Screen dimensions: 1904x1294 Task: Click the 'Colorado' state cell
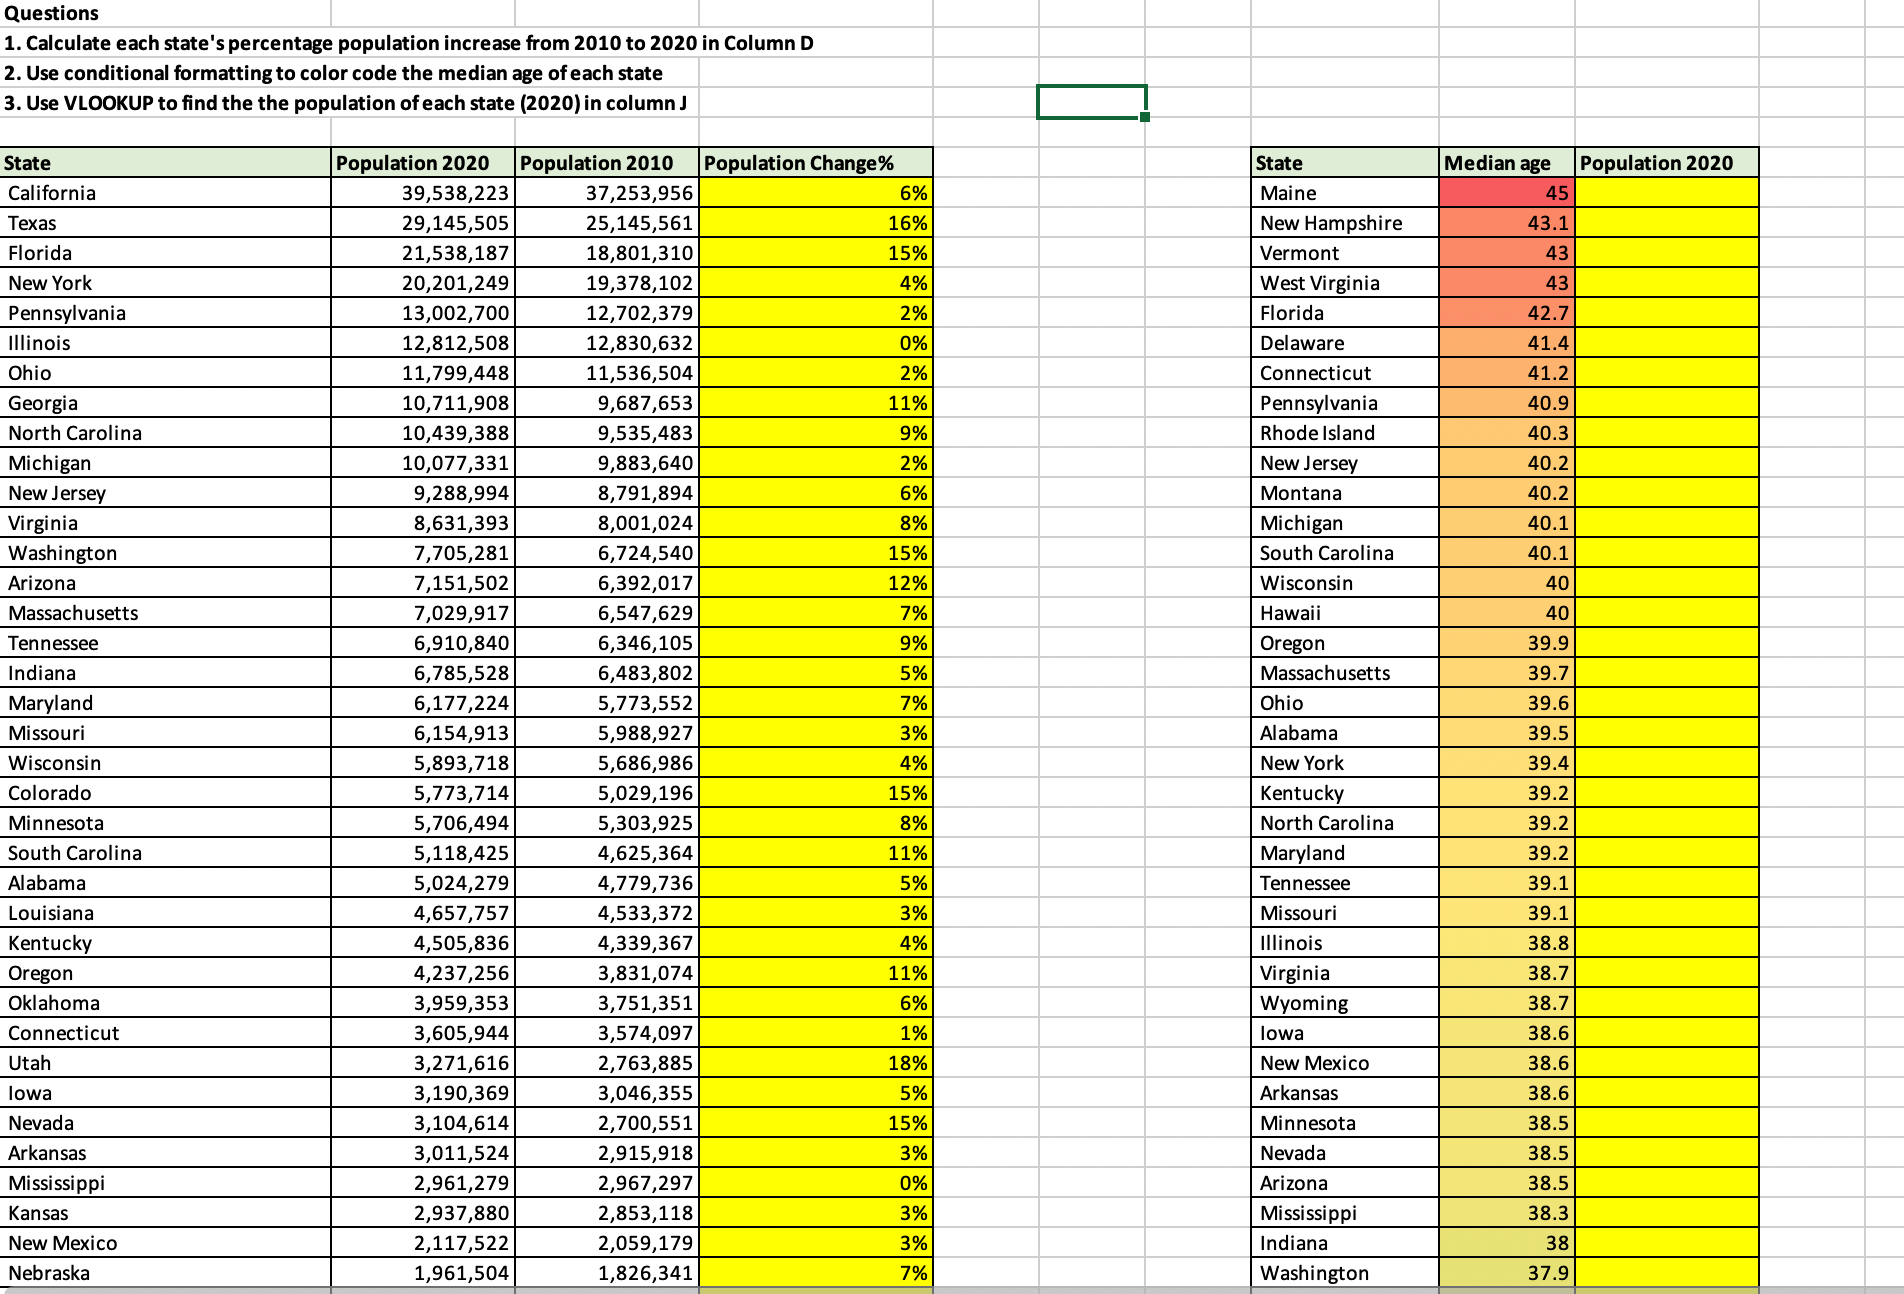tap(165, 792)
